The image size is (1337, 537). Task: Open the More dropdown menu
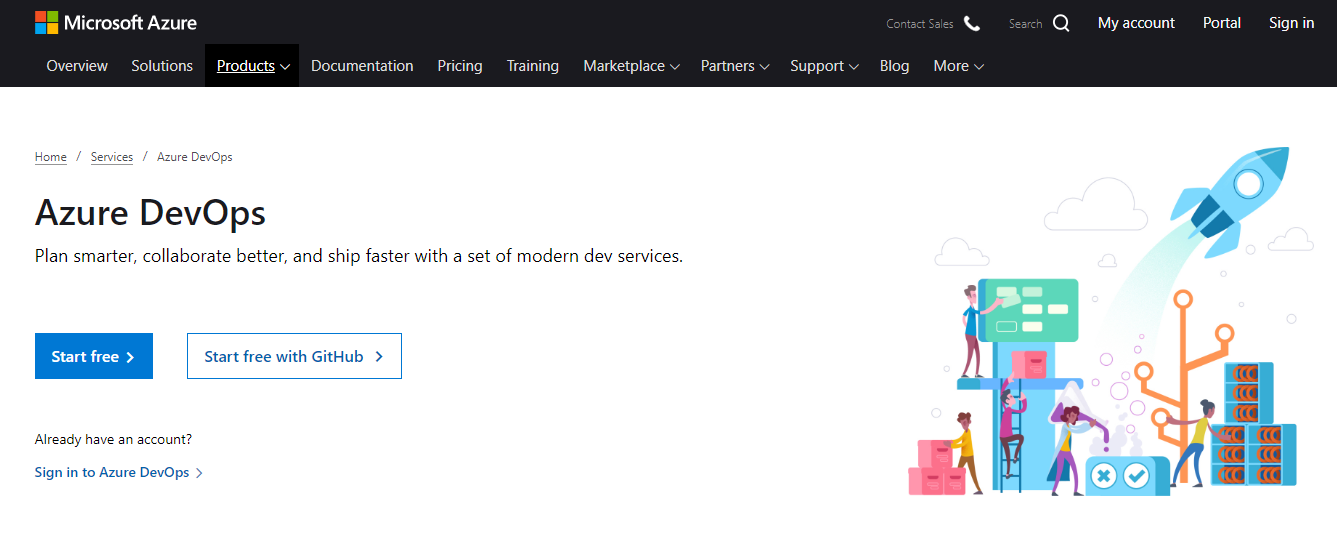click(x=958, y=66)
